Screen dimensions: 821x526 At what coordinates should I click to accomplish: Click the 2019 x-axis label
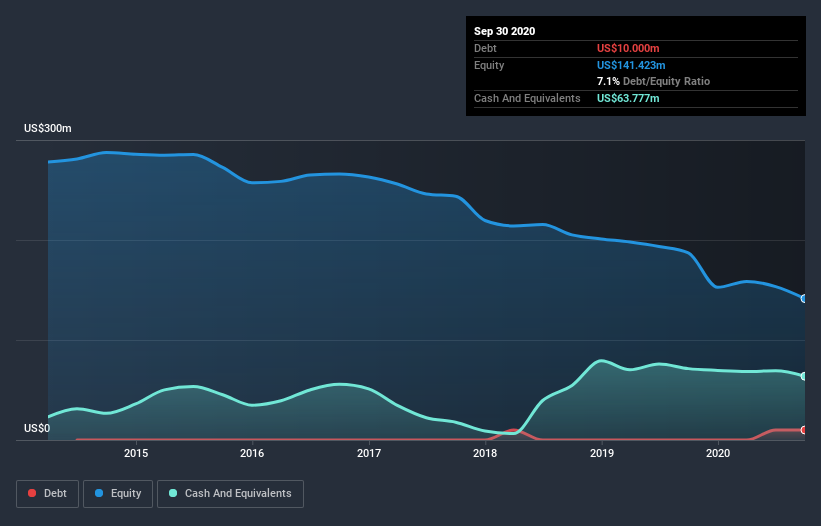click(602, 453)
